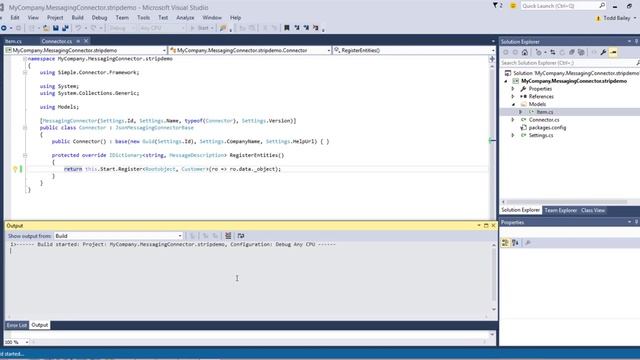Switch to Team Explorer tab
The width and height of the screenshot is (640, 360).
560,210
